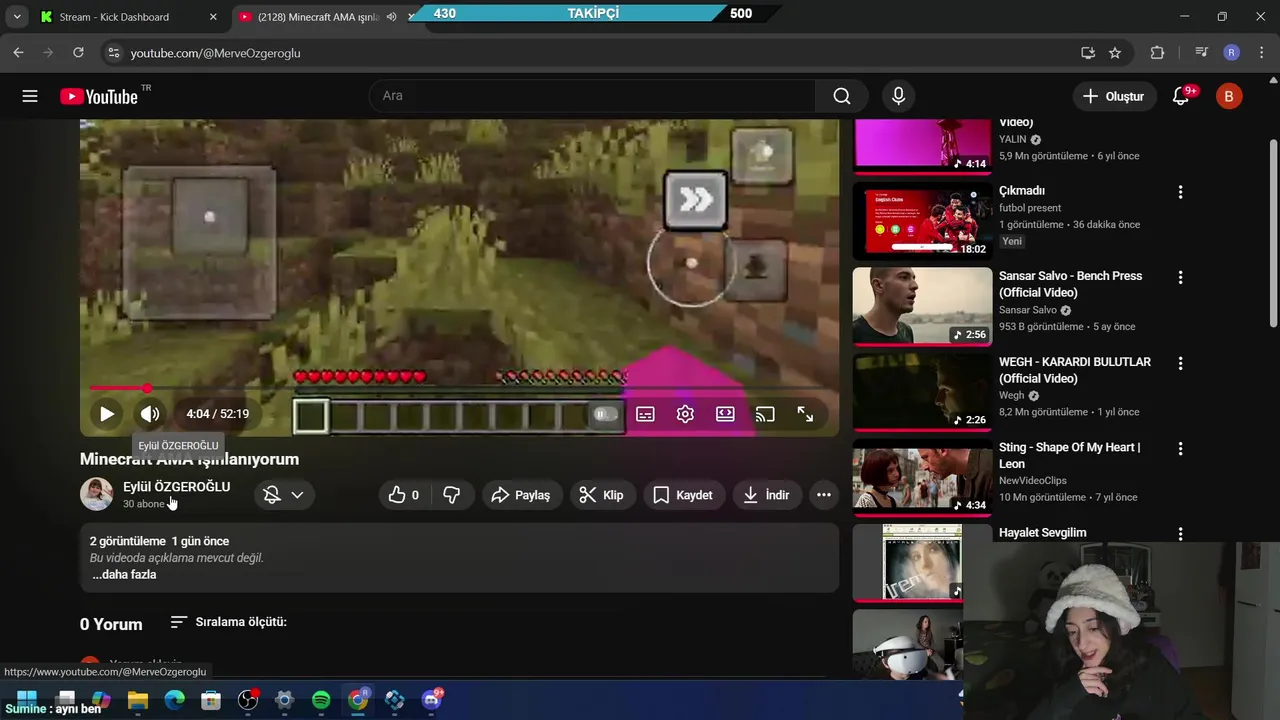
Task: Open options for WEGH KARARDI BULUTLAR
Action: (1180, 363)
